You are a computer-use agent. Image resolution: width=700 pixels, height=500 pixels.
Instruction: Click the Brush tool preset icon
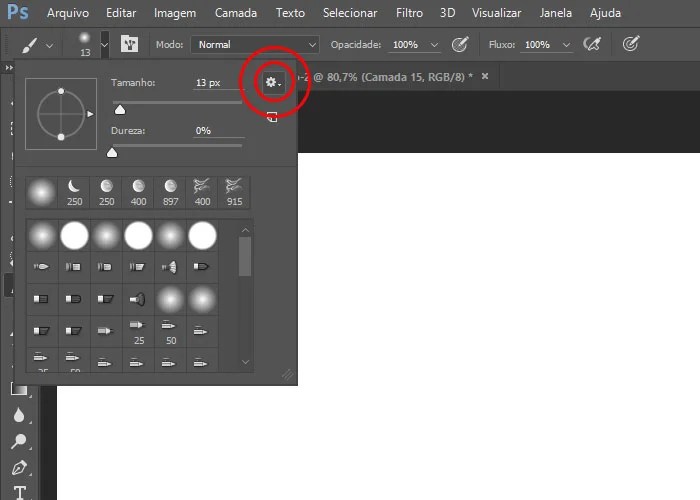tap(29, 45)
